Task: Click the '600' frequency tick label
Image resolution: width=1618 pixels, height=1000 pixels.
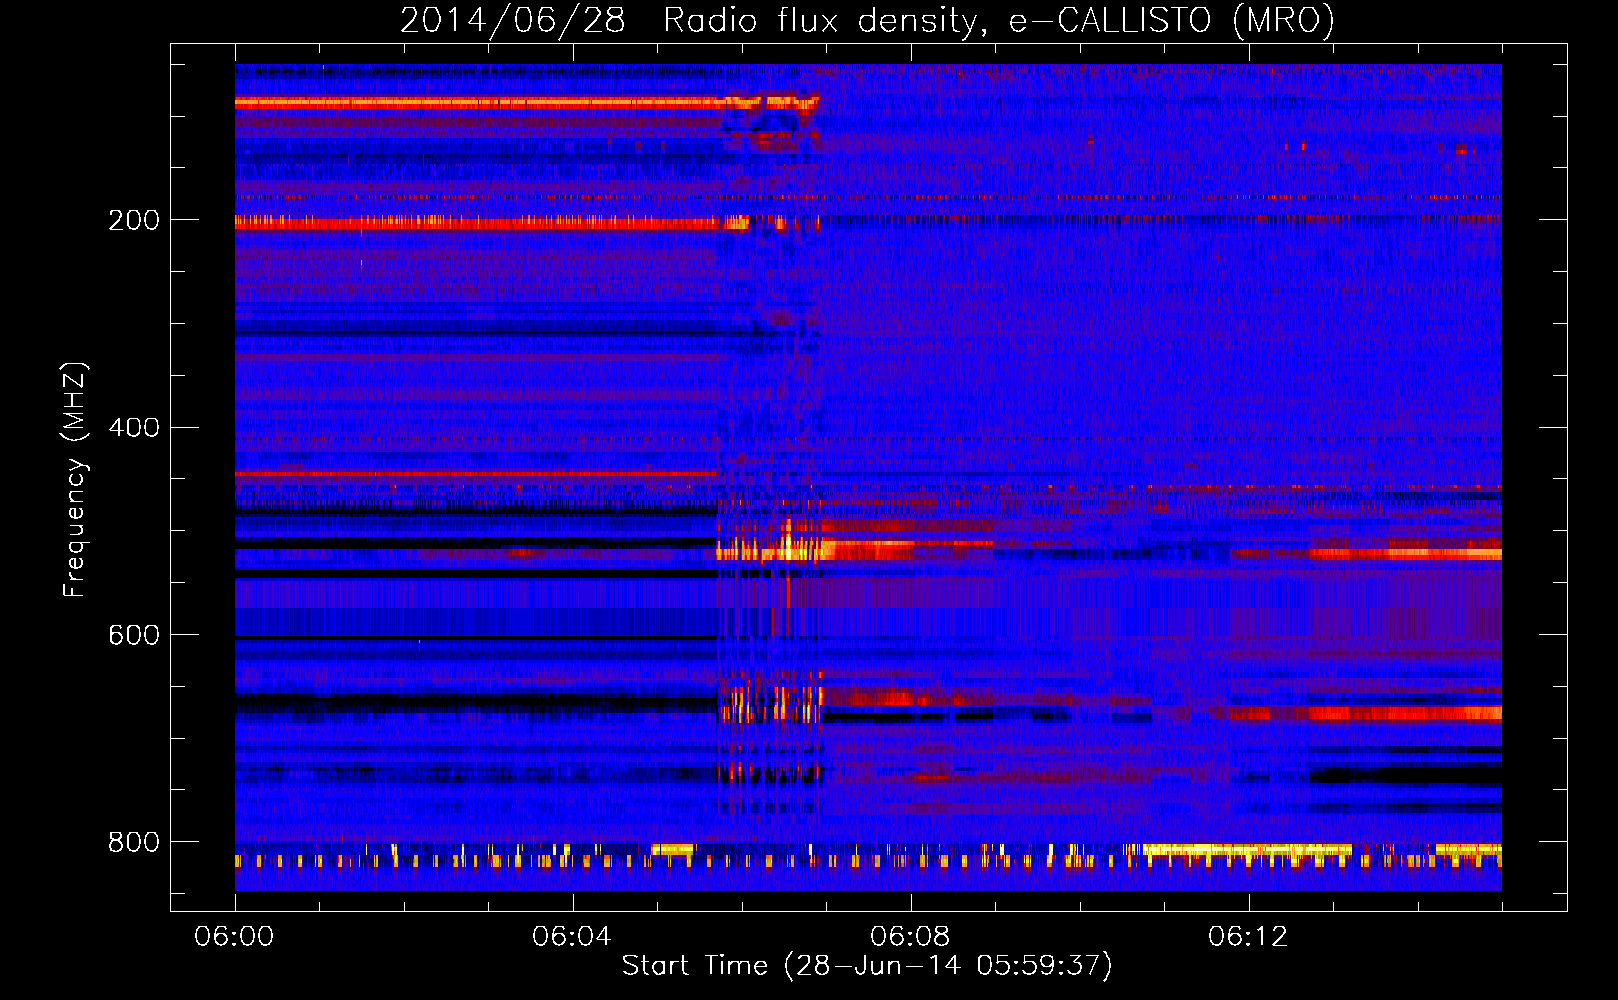Action: coord(134,636)
